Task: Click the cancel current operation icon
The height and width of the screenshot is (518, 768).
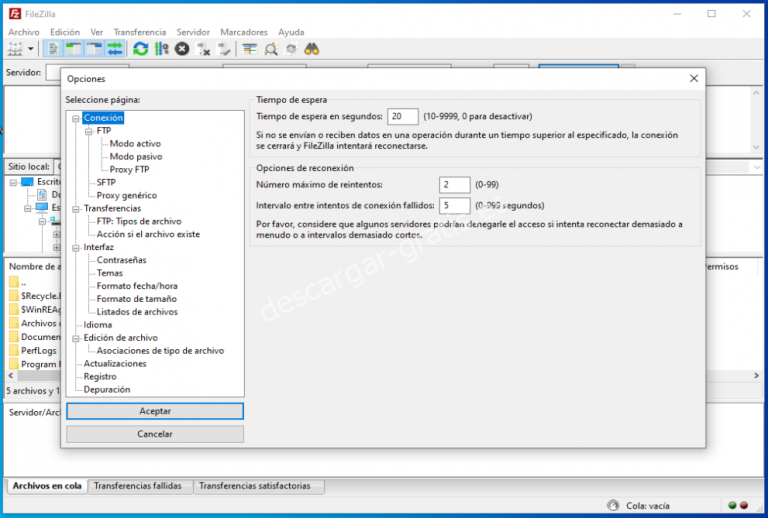Action: click(x=182, y=49)
